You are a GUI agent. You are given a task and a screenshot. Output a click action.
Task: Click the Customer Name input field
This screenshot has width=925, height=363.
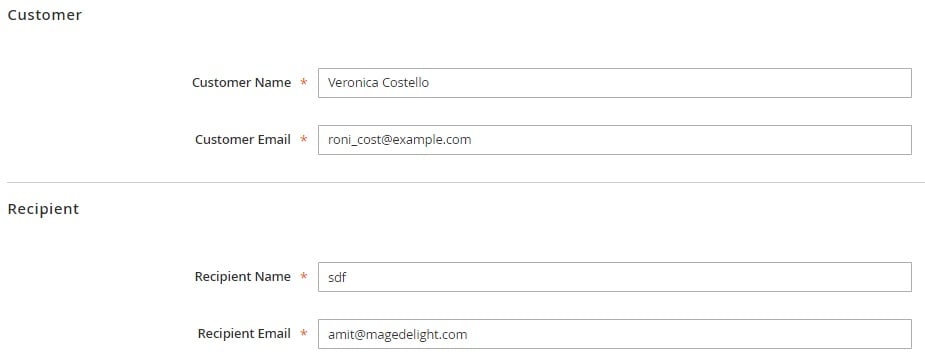coord(615,83)
